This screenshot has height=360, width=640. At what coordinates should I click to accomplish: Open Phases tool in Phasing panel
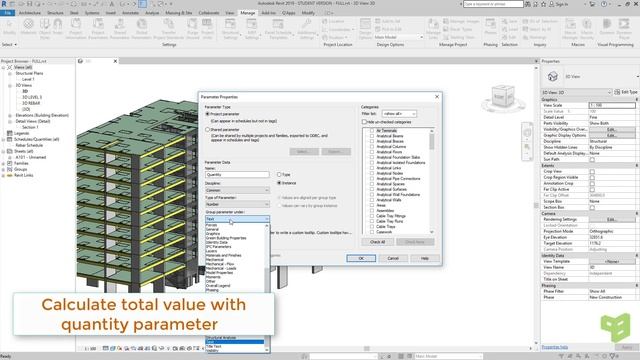(x=491, y=27)
